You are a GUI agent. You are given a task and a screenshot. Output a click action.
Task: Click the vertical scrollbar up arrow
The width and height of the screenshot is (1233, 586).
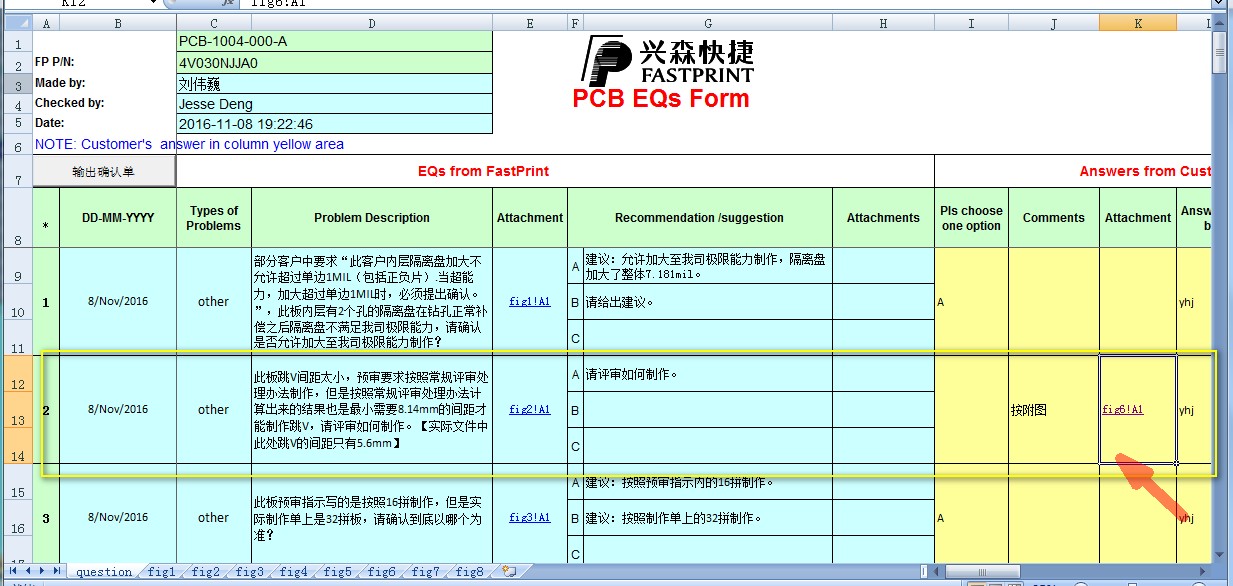pos(1221,22)
